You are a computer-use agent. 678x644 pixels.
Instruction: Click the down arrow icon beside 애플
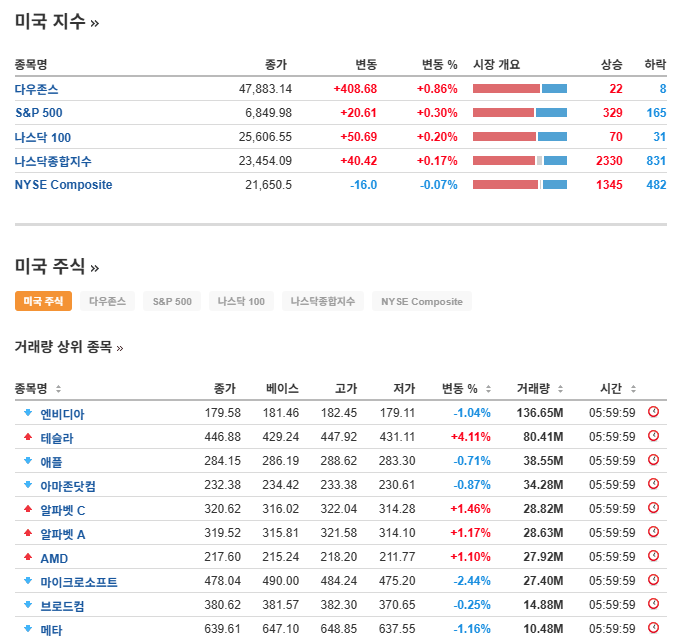coord(28,461)
